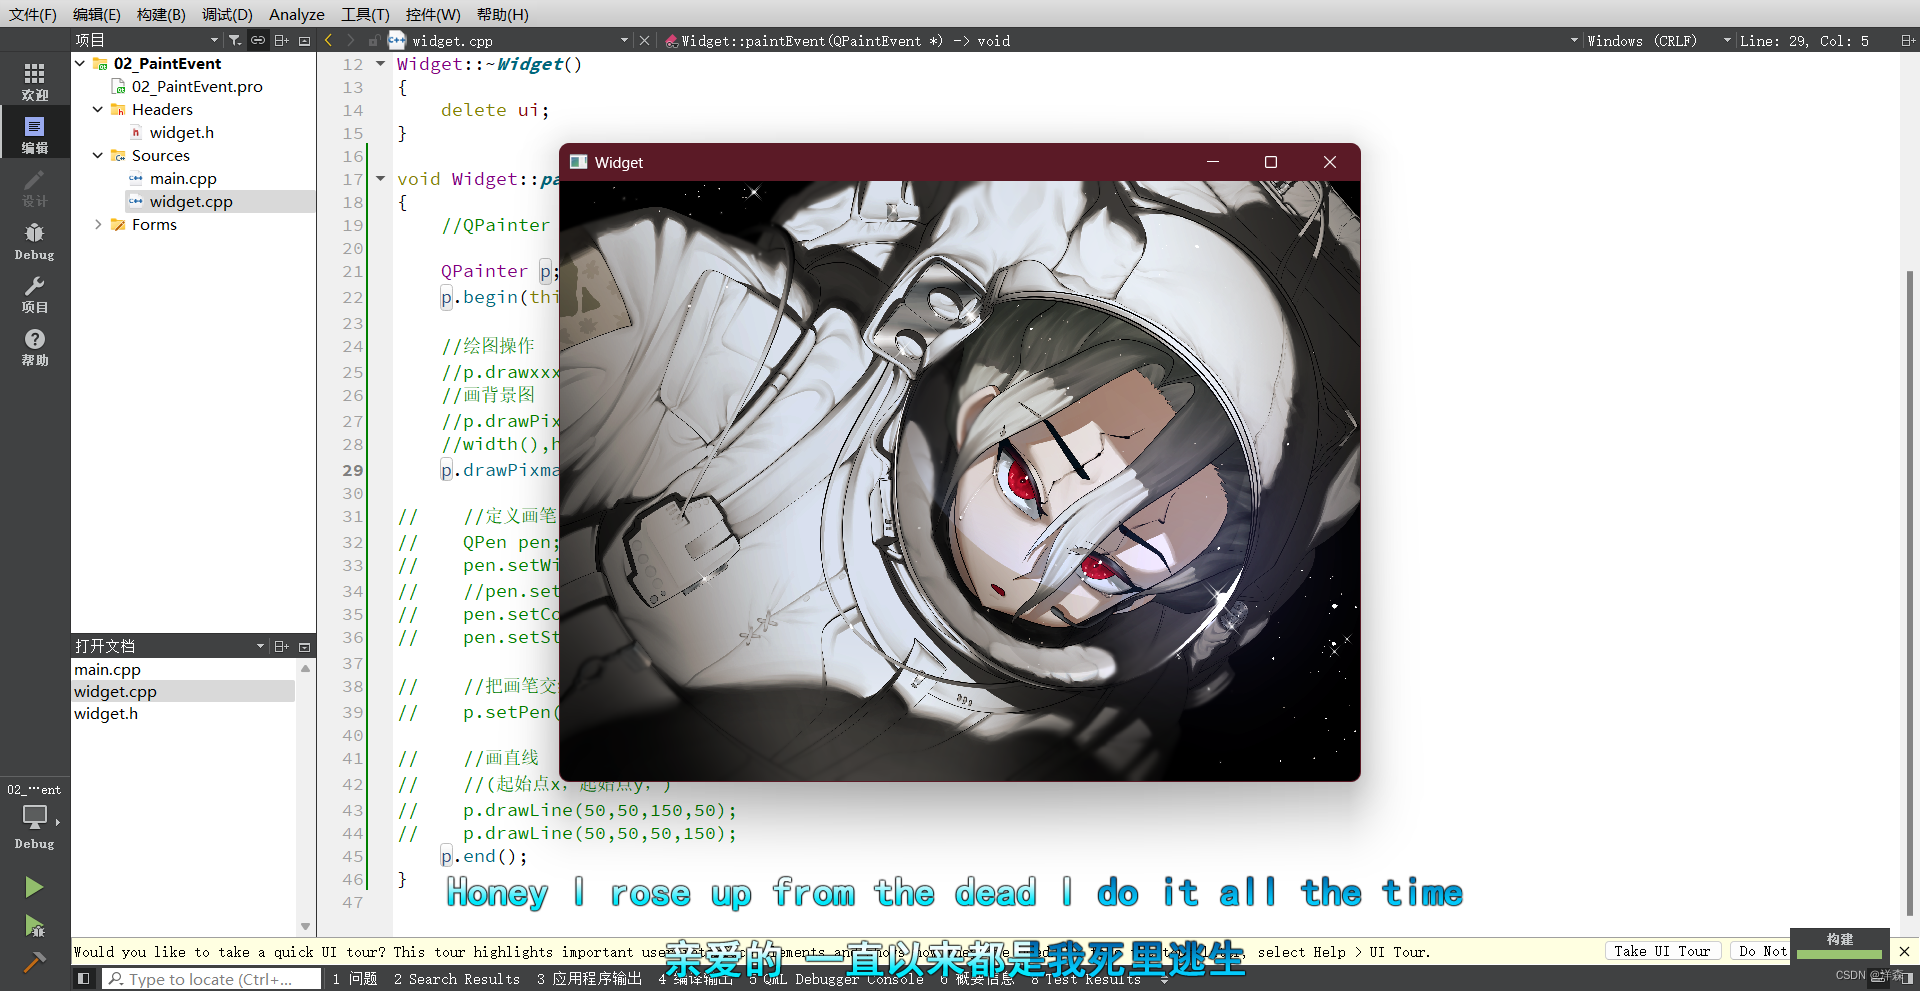1920x991 pixels.
Task: Open the 1 问题 output pane
Action: [355, 979]
